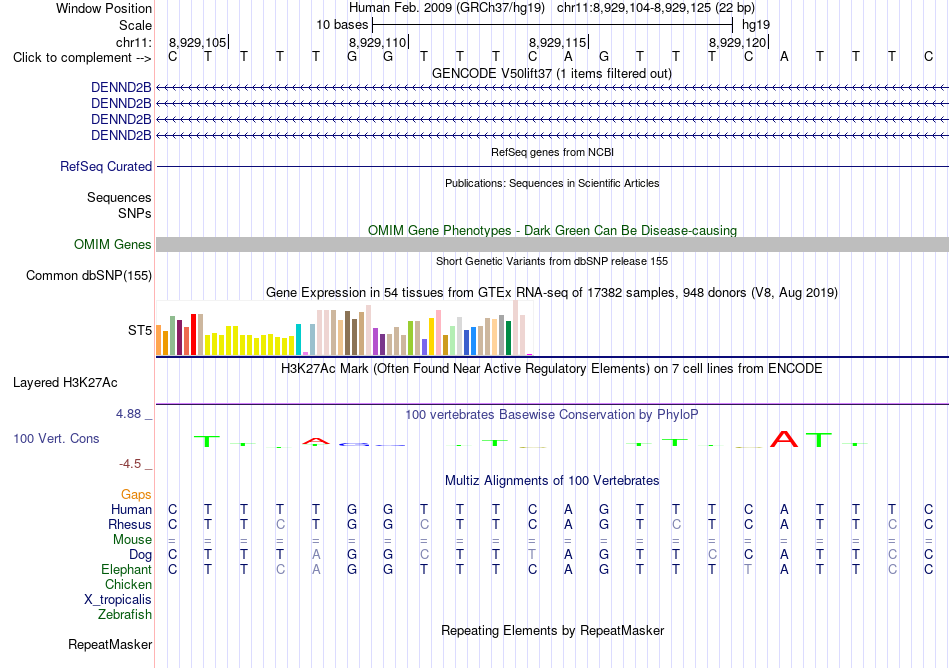Click the light-gray A in Dog row
The height and width of the screenshot is (668, 950).
click(316, 554)
